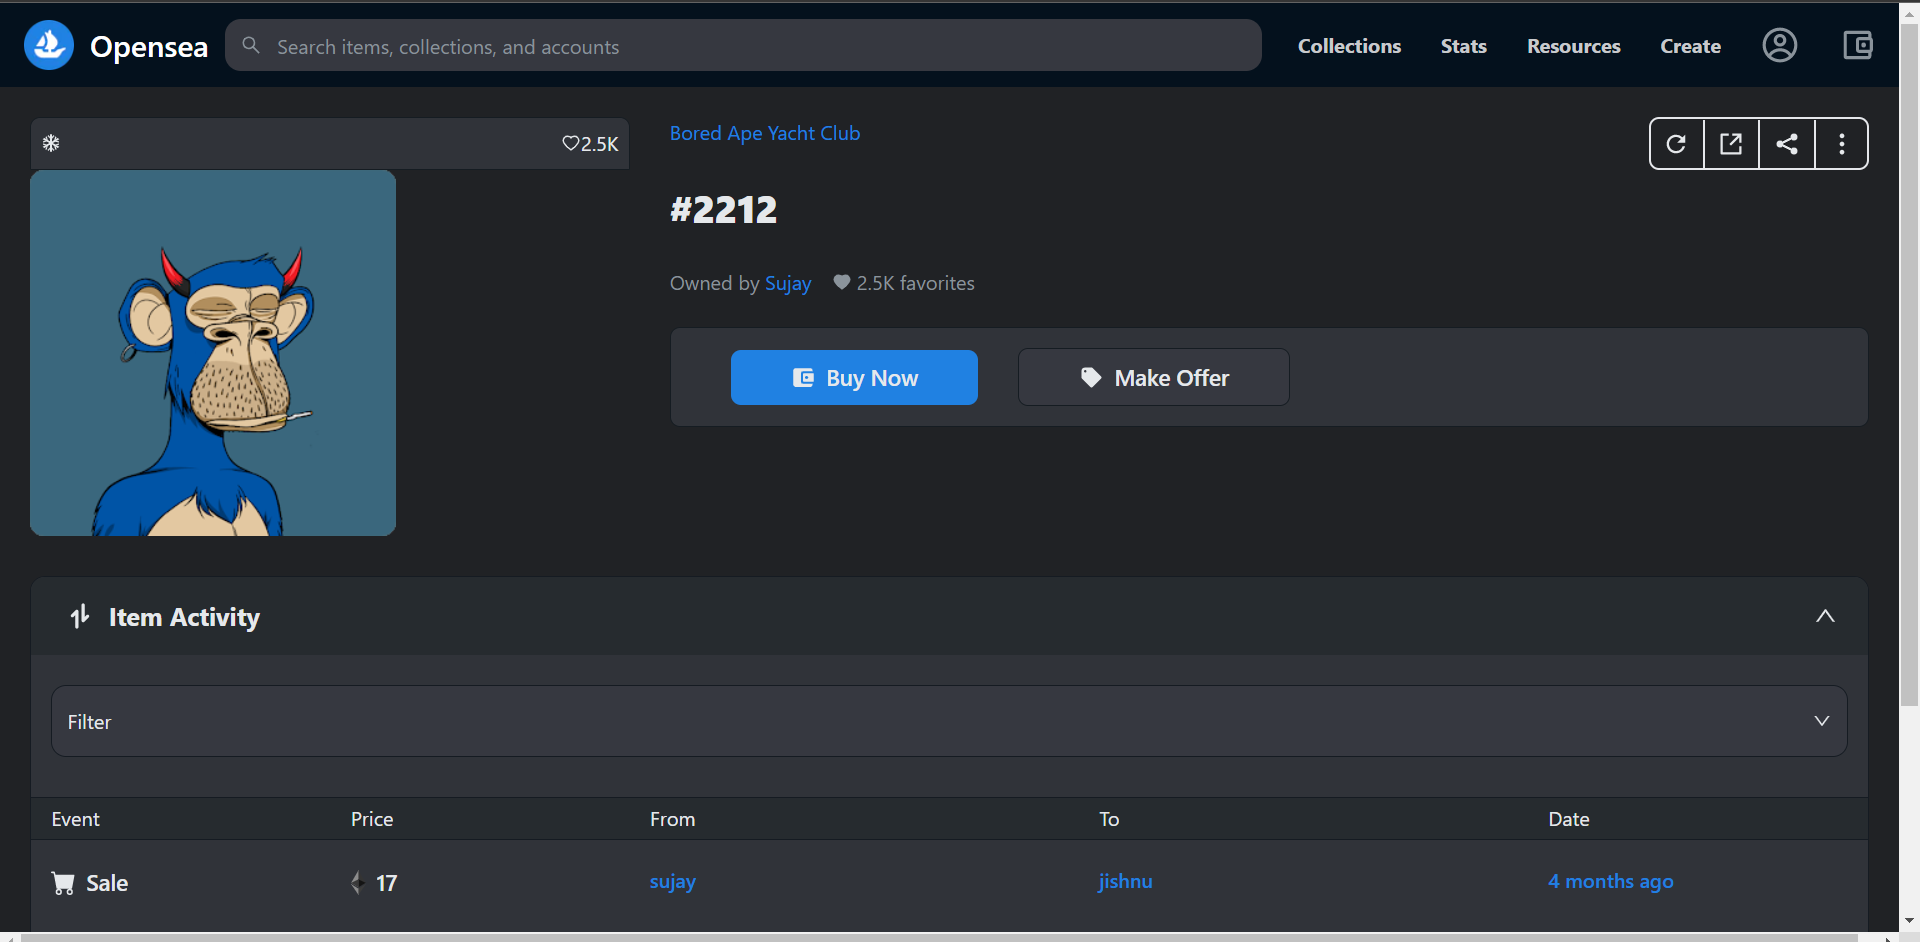1920x942 pixels.
Task: Open the Filter dropdown in Item Activity
Action: coord(1822,720)
